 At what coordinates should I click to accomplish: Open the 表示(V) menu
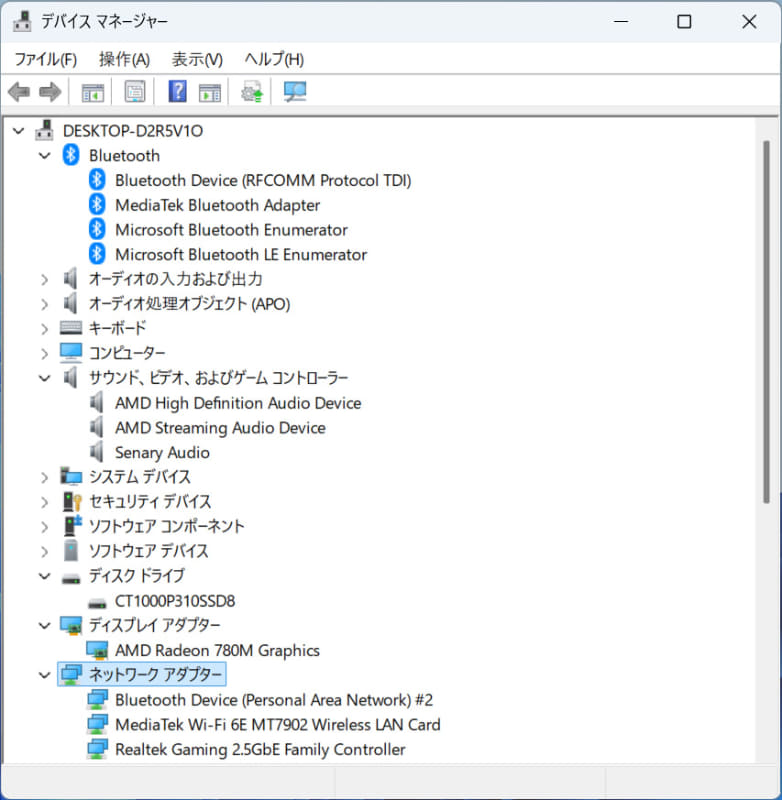click(x=197, y=59)
